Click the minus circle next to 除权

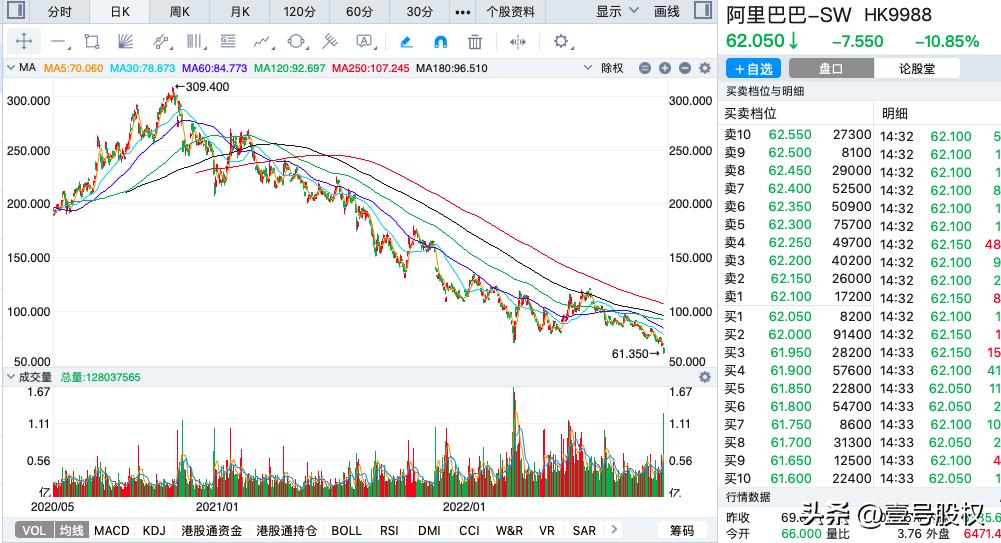[x=645, y=68]
